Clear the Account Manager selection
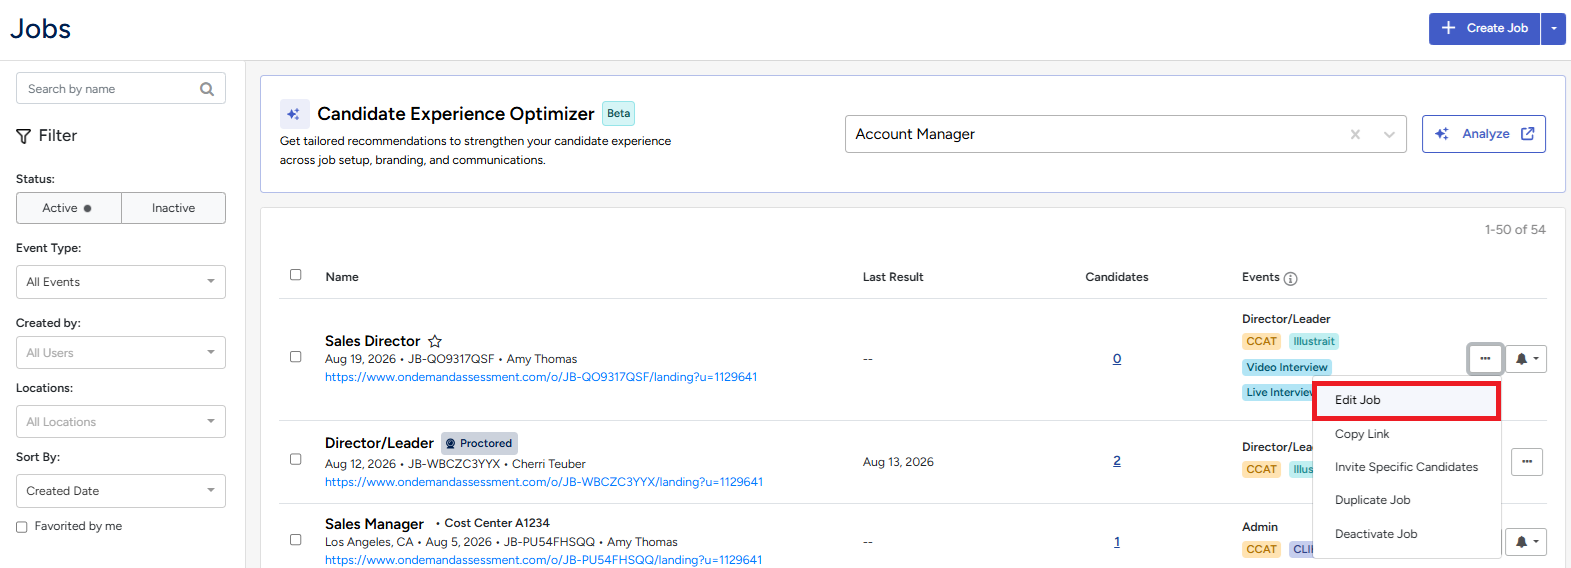The width and height of the screenshot is (1571, 568). pos(1355,134)
